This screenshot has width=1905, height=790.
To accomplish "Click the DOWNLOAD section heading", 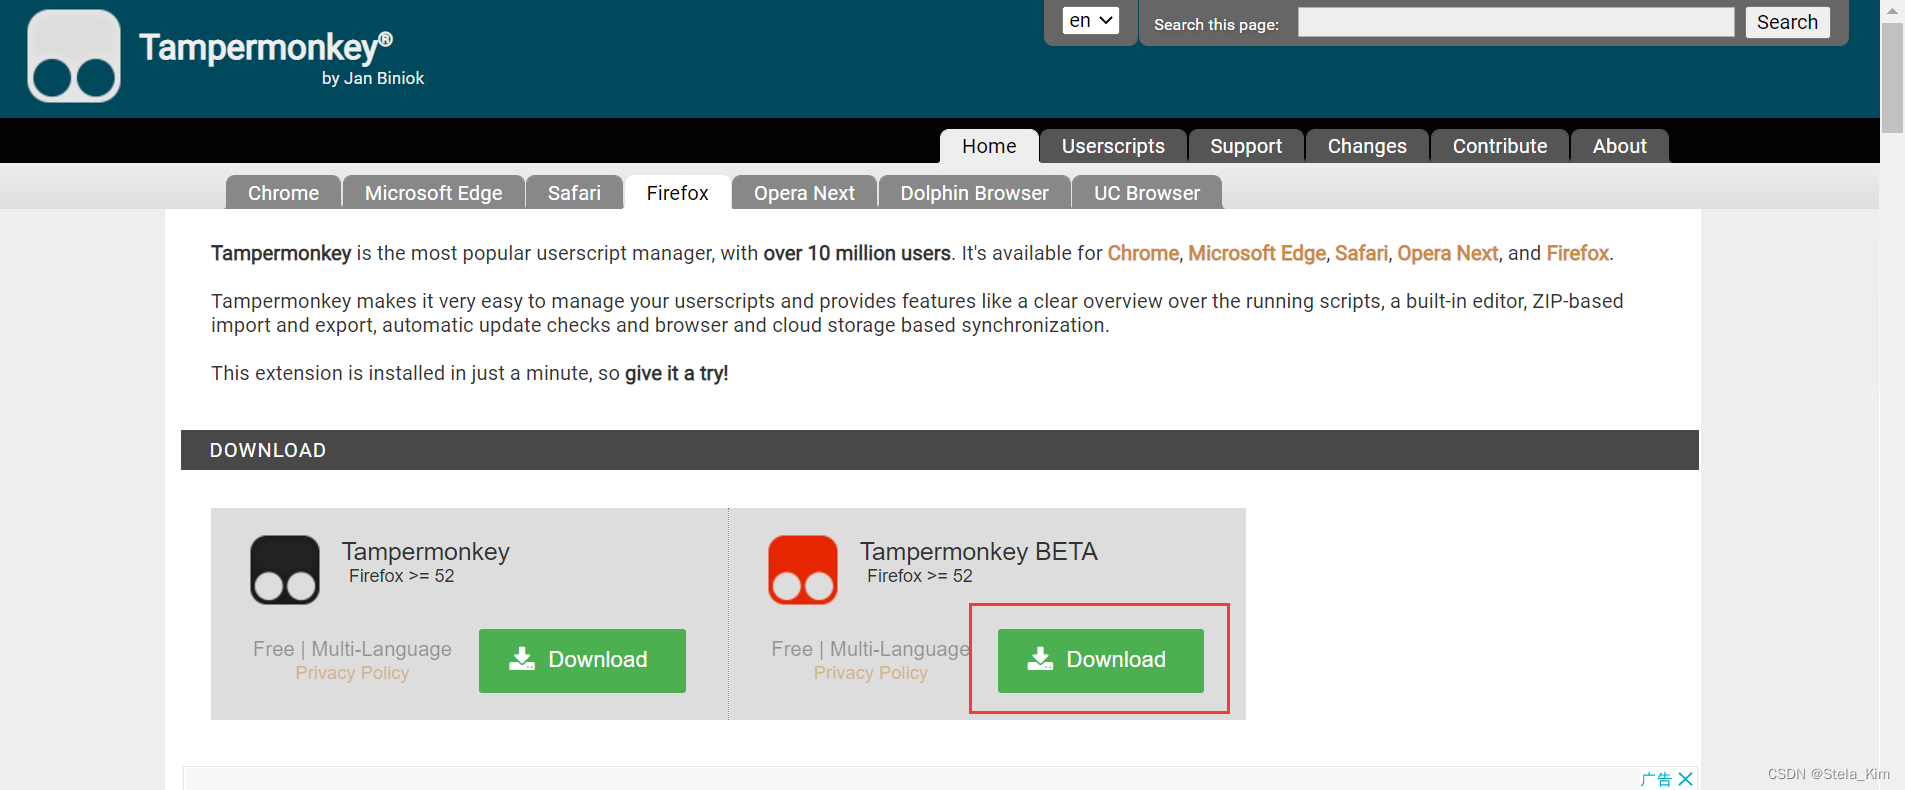I will [x=268, y=450].
